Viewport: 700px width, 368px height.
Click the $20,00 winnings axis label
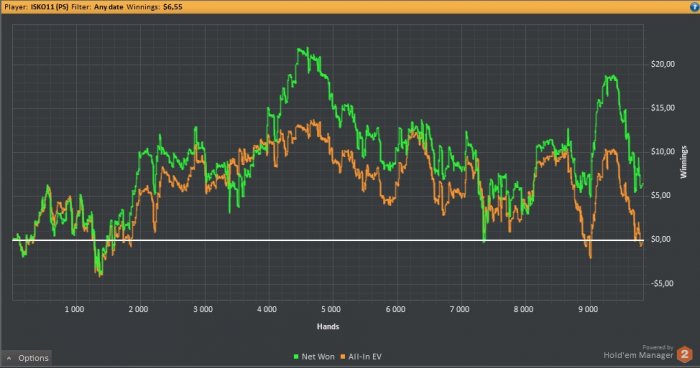coord(663,64)
